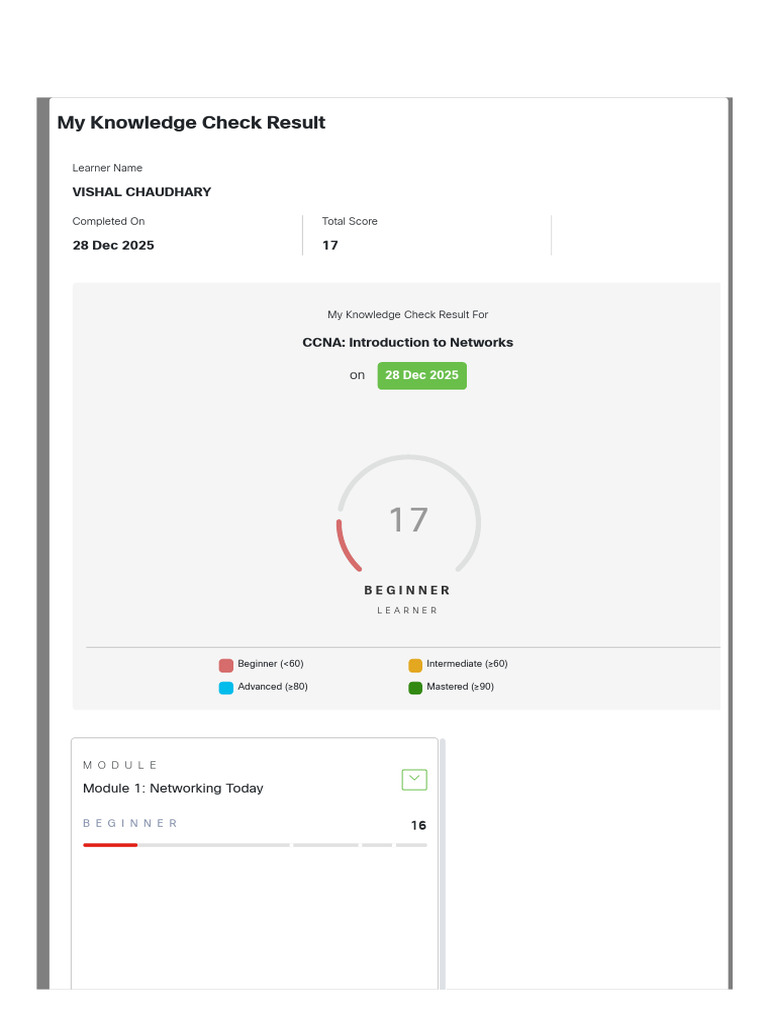Viewport: 768px width, 1024px height.
Task: Click the Beginner (<60) red legend swatch
Action: coord(226,665)
